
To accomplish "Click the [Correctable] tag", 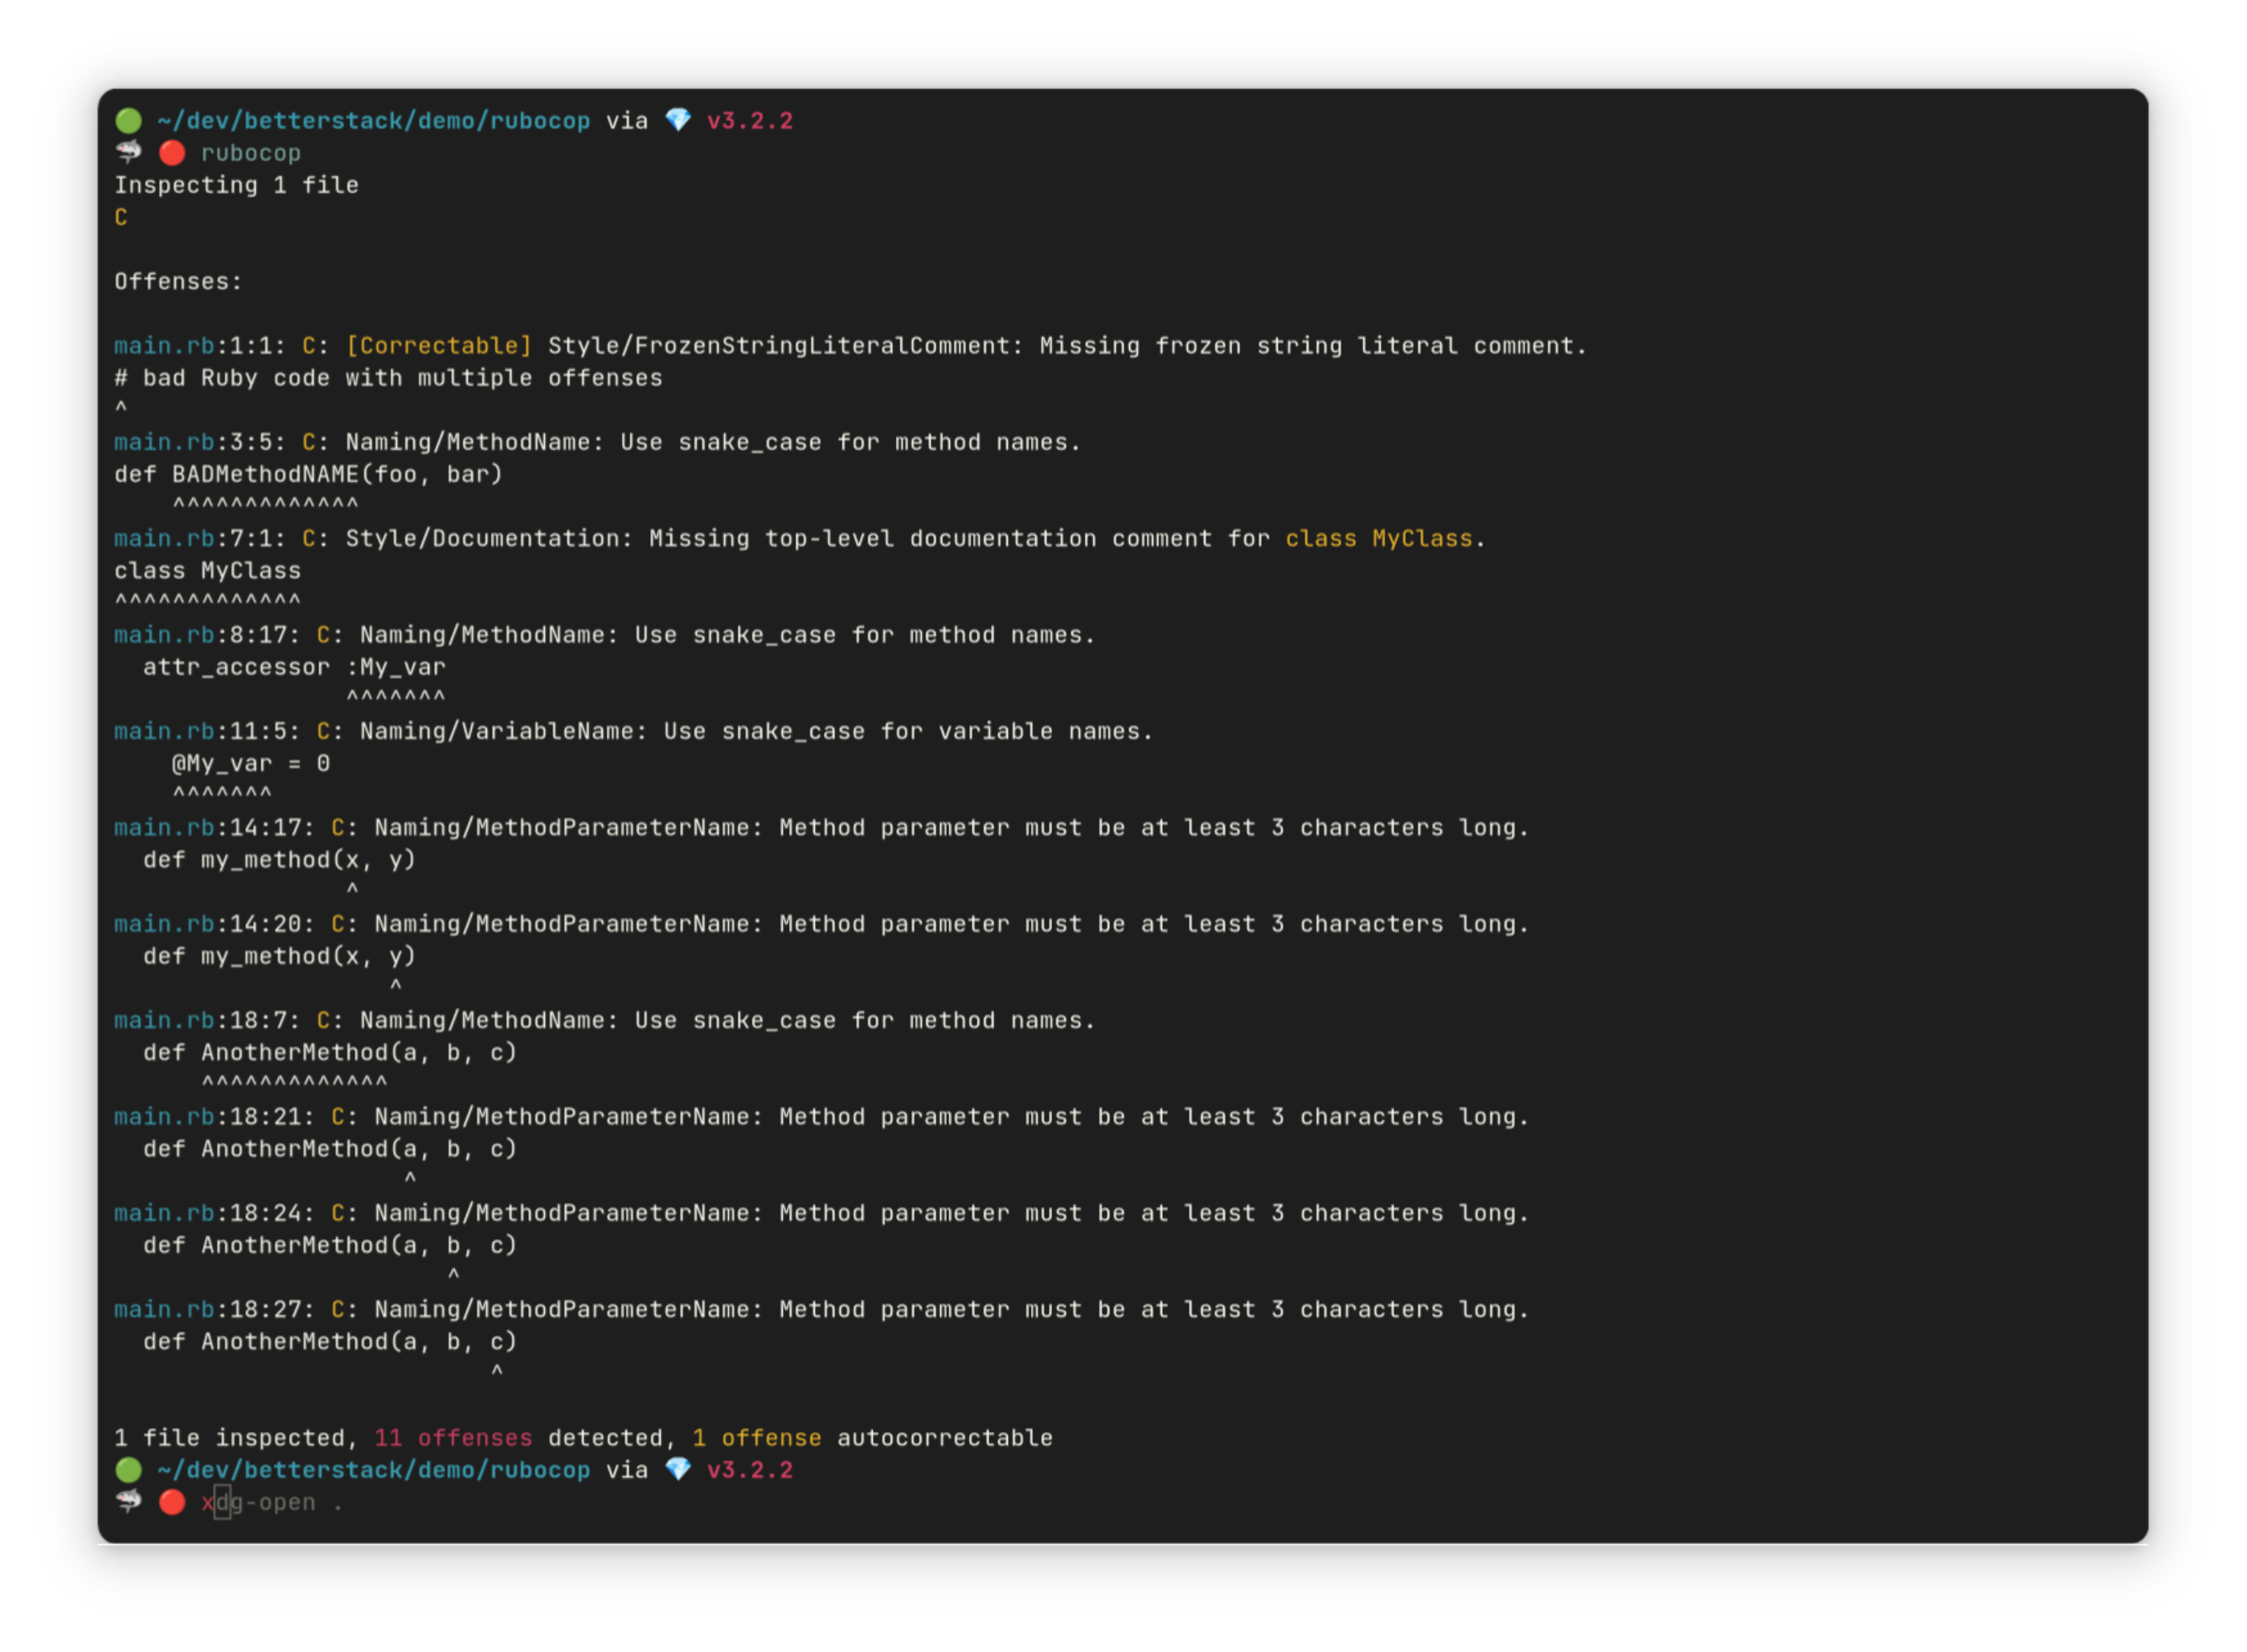I will (x=439, y=346).
